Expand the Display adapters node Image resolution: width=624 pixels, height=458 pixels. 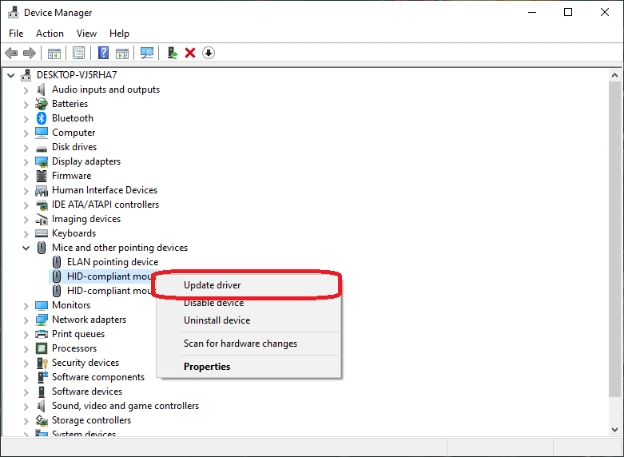point(26,161)
